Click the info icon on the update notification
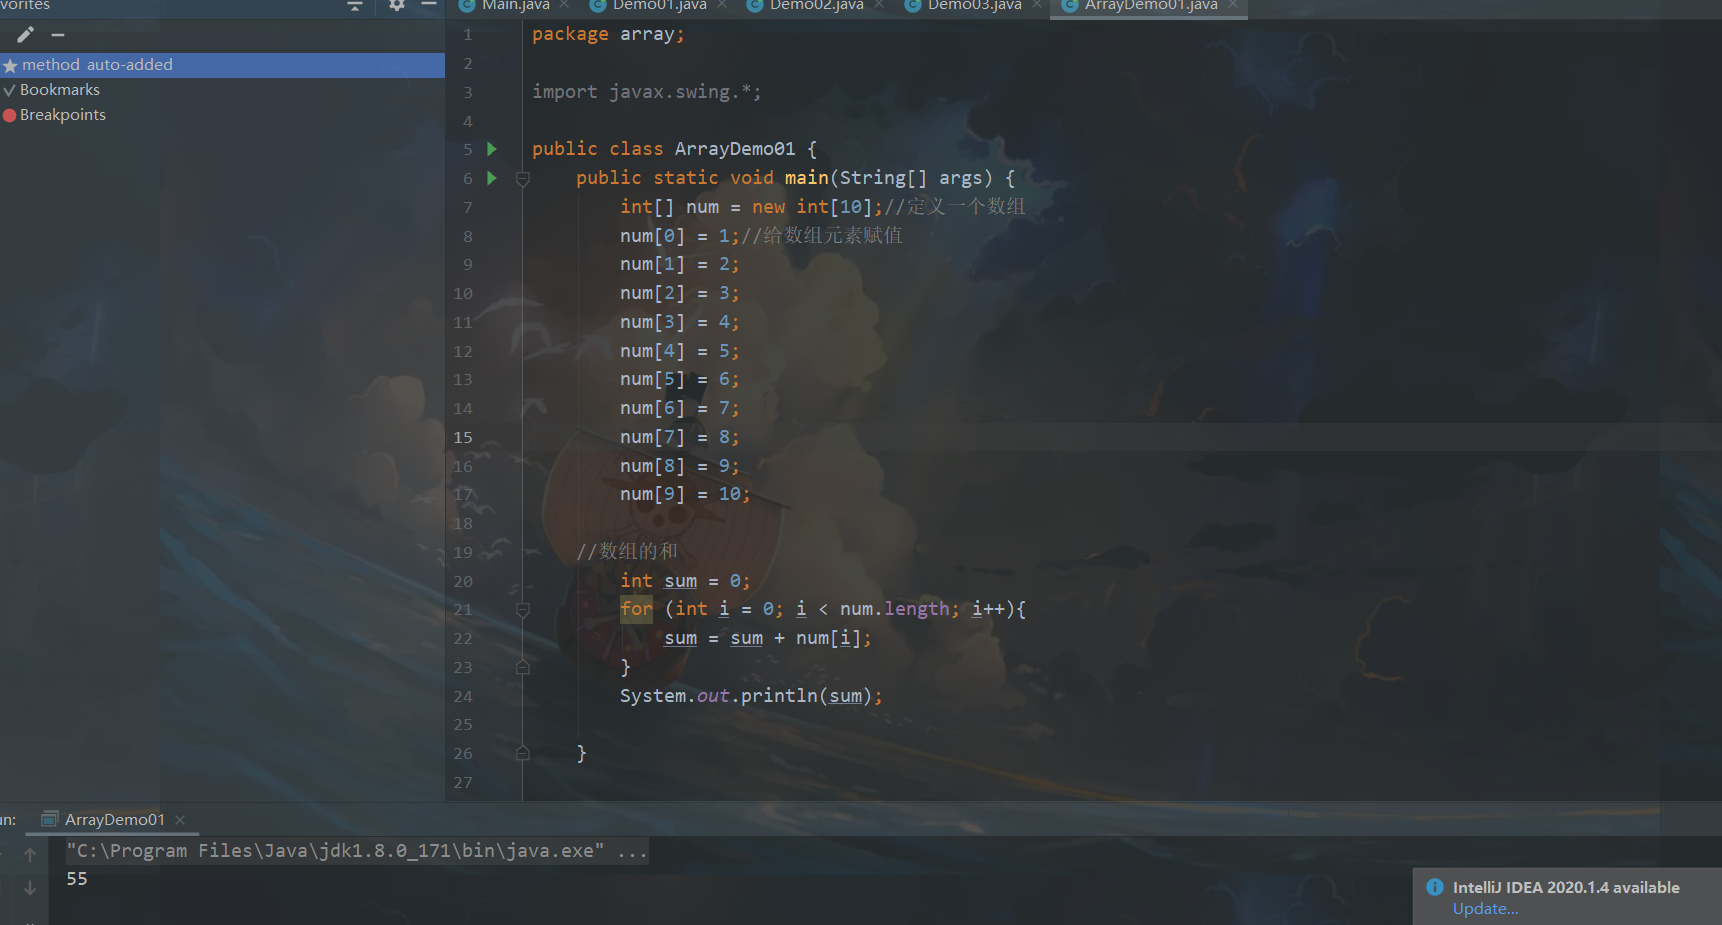Screen dimensions: 1722x925 pyautogui.click(x=1435, y=887)
